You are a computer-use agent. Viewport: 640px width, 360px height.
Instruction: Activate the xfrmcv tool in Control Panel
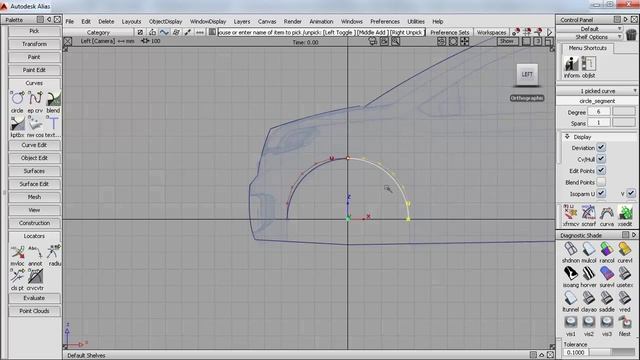pos(570,212)
